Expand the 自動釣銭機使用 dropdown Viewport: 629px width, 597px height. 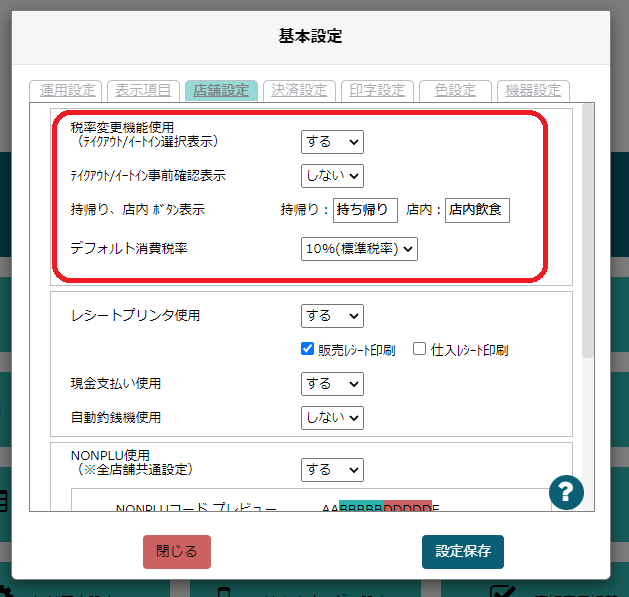click(x=332, y=418)
